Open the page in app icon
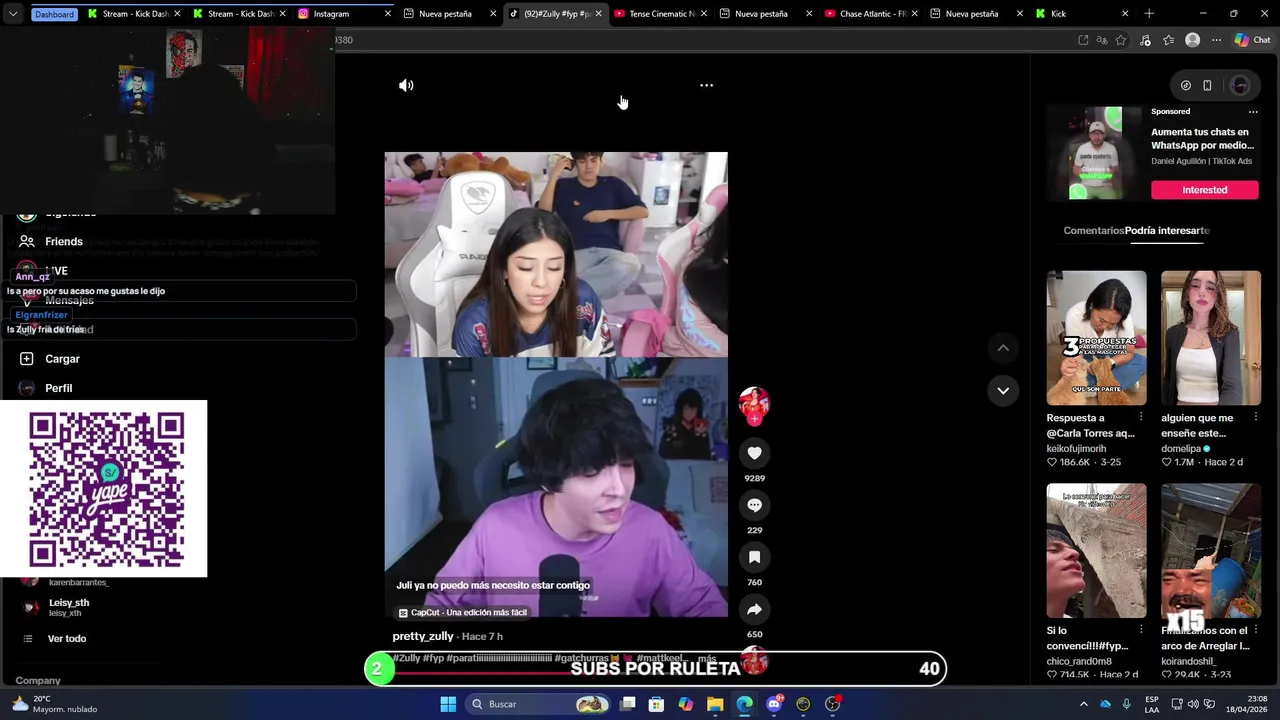The height and width of the screenshot is (720, 1280). click(1083, 40)
